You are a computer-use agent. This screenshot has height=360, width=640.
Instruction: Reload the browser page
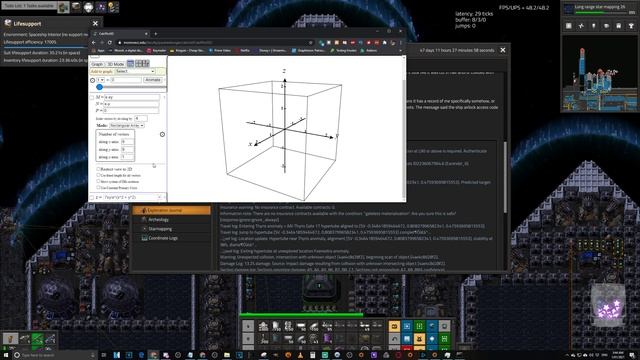coord(109,42)
